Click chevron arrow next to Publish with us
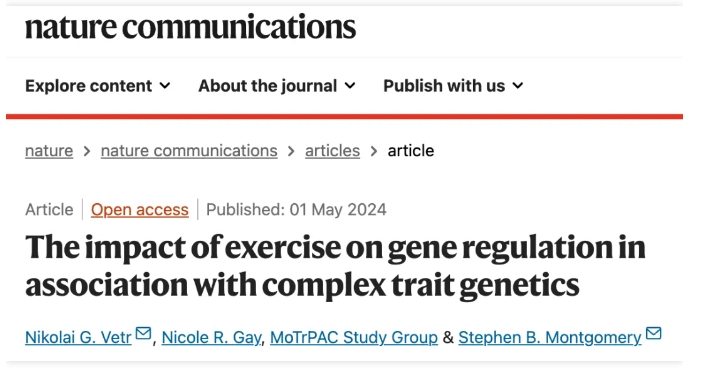This screenshot has height=369, width=704. tap(518, 85)
